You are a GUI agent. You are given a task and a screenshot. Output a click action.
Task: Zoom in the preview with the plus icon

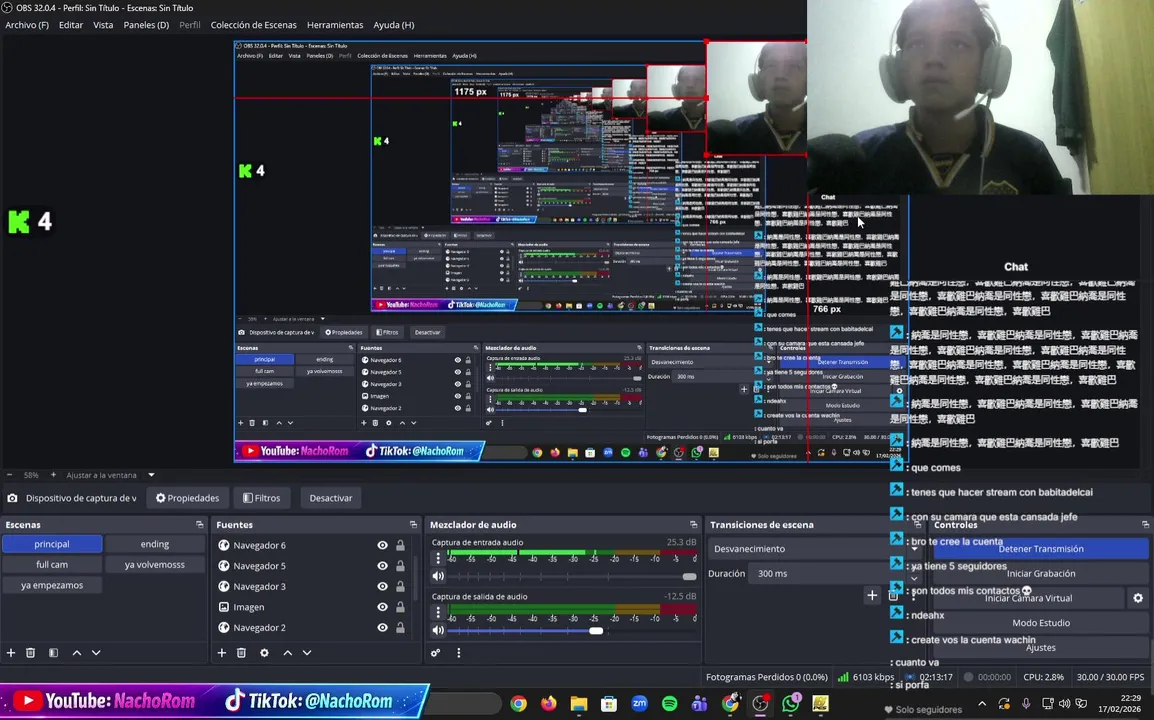coord(53,476)
